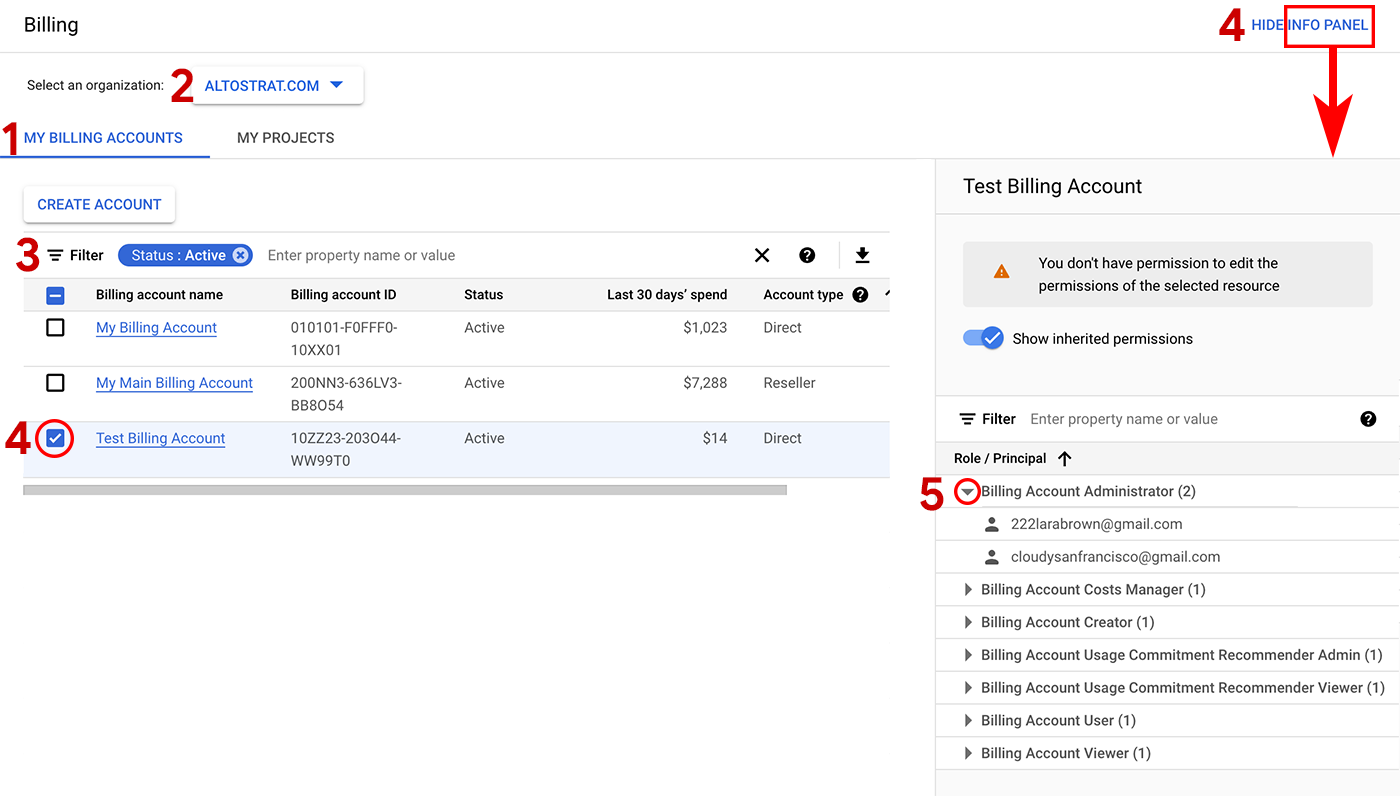The image size is (1400, 796).
Task: Open help icon in the permissions filter bar
Action: pyautogui.click(x=1368, y=419)
